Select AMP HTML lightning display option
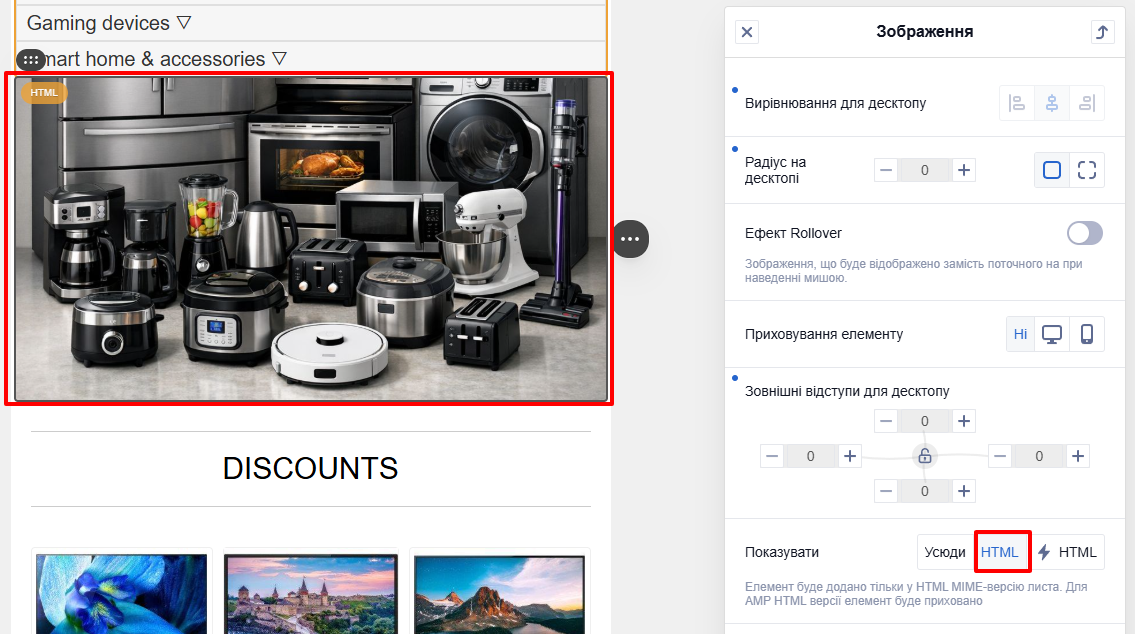The height and width of the screenshot is (634, 1135). click(1068, 552)
